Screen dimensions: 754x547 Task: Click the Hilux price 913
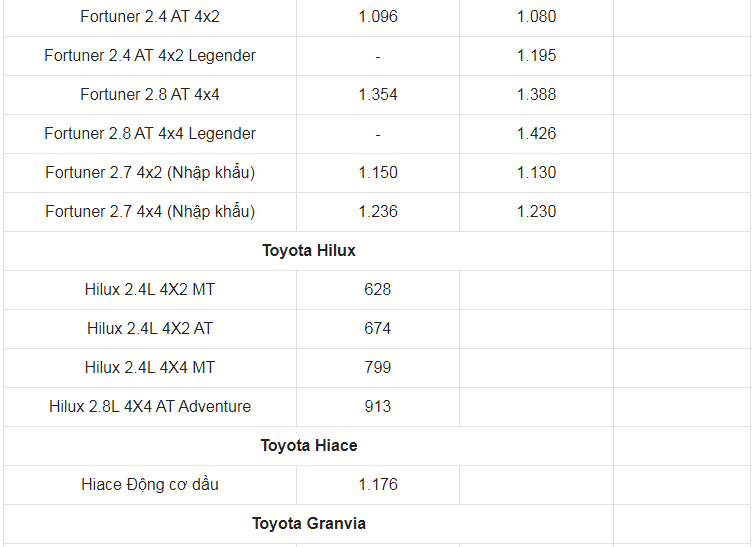point(377,406)
